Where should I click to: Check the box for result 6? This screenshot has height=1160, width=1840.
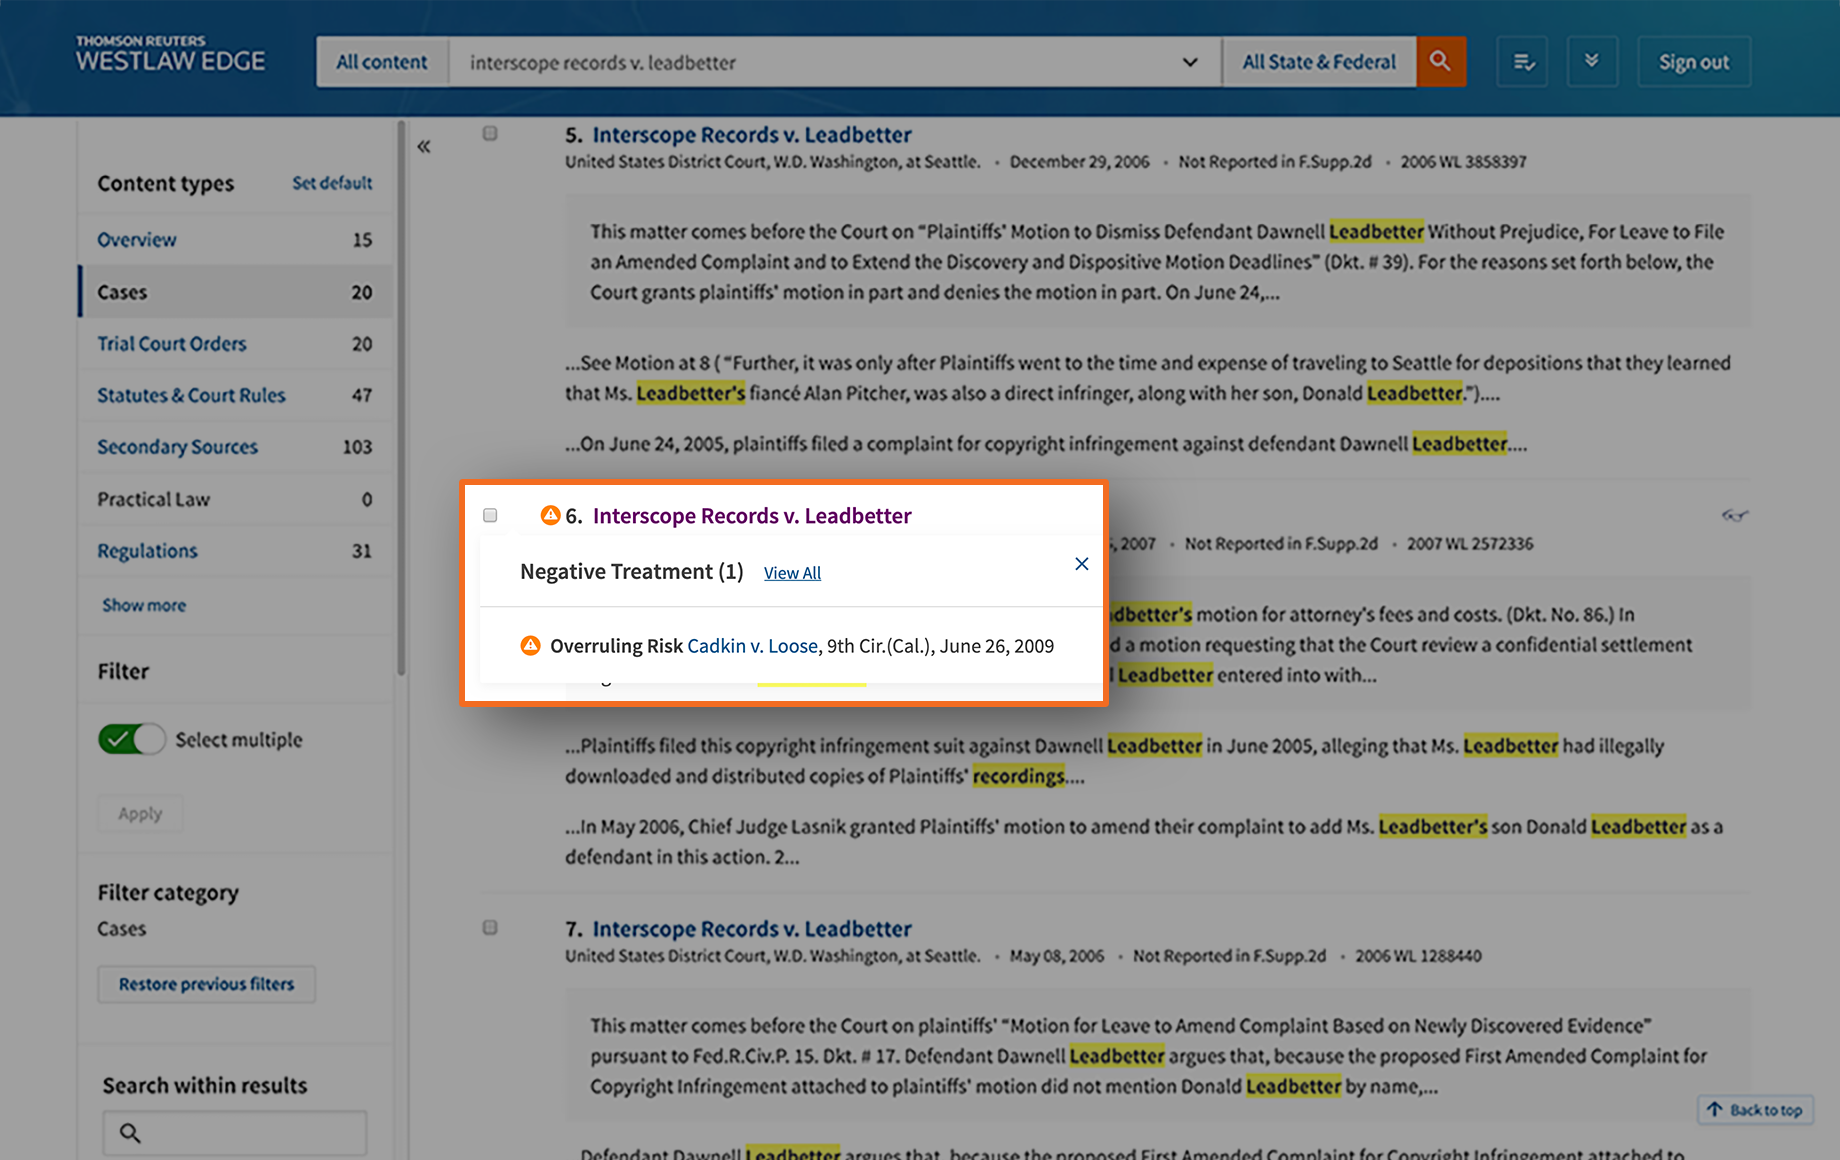tap(490, 515)
